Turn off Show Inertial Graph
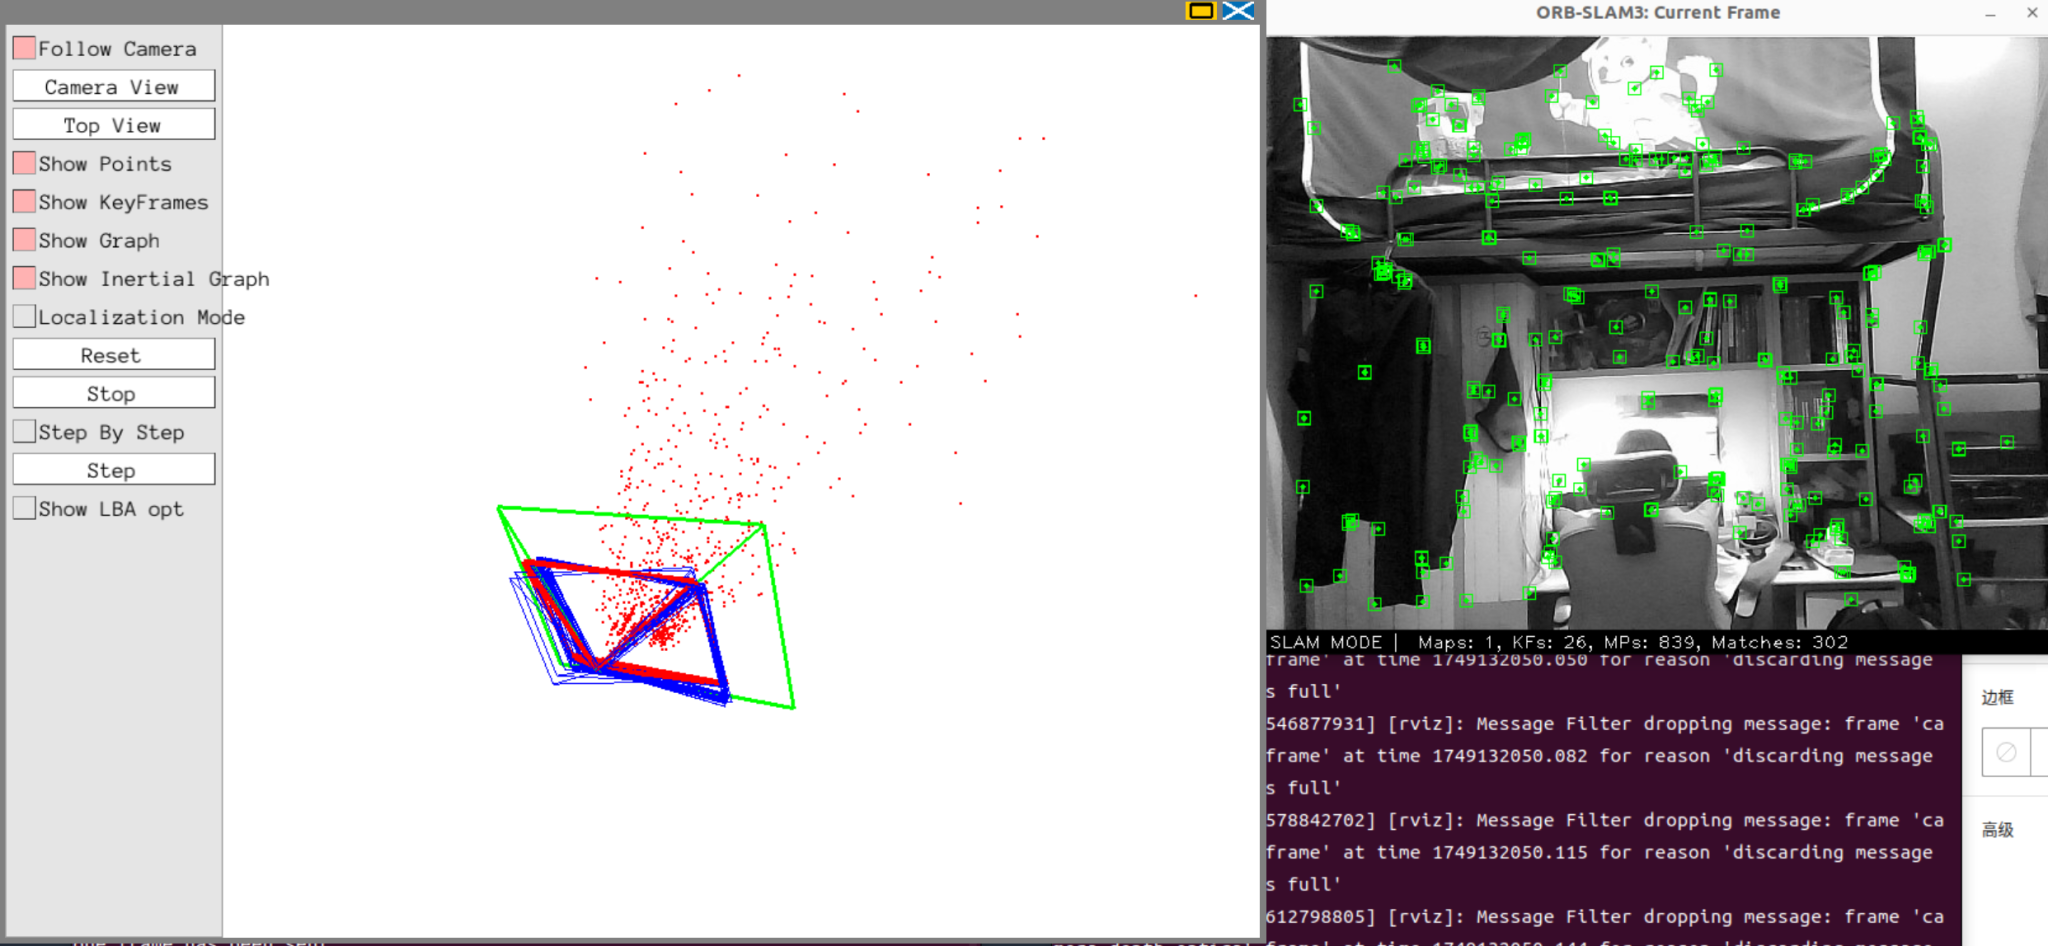This screenshot has height=946, width=2048. tap(25, 278)
